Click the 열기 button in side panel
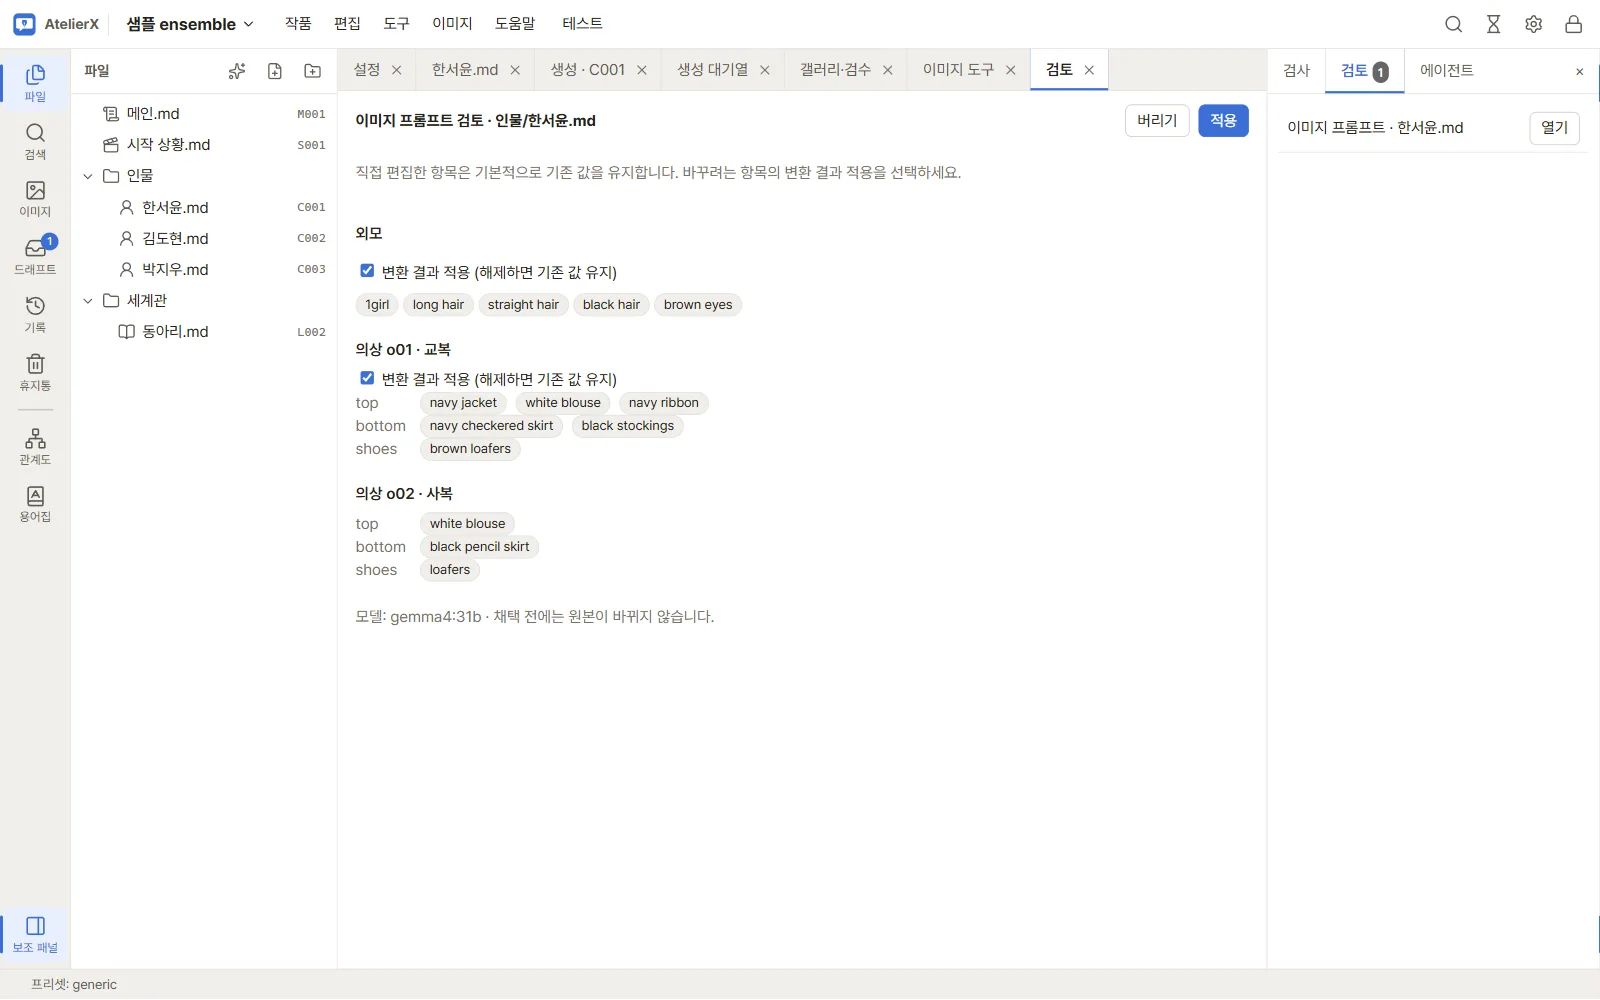The image size is (1600, 1000). [1554, 128]
